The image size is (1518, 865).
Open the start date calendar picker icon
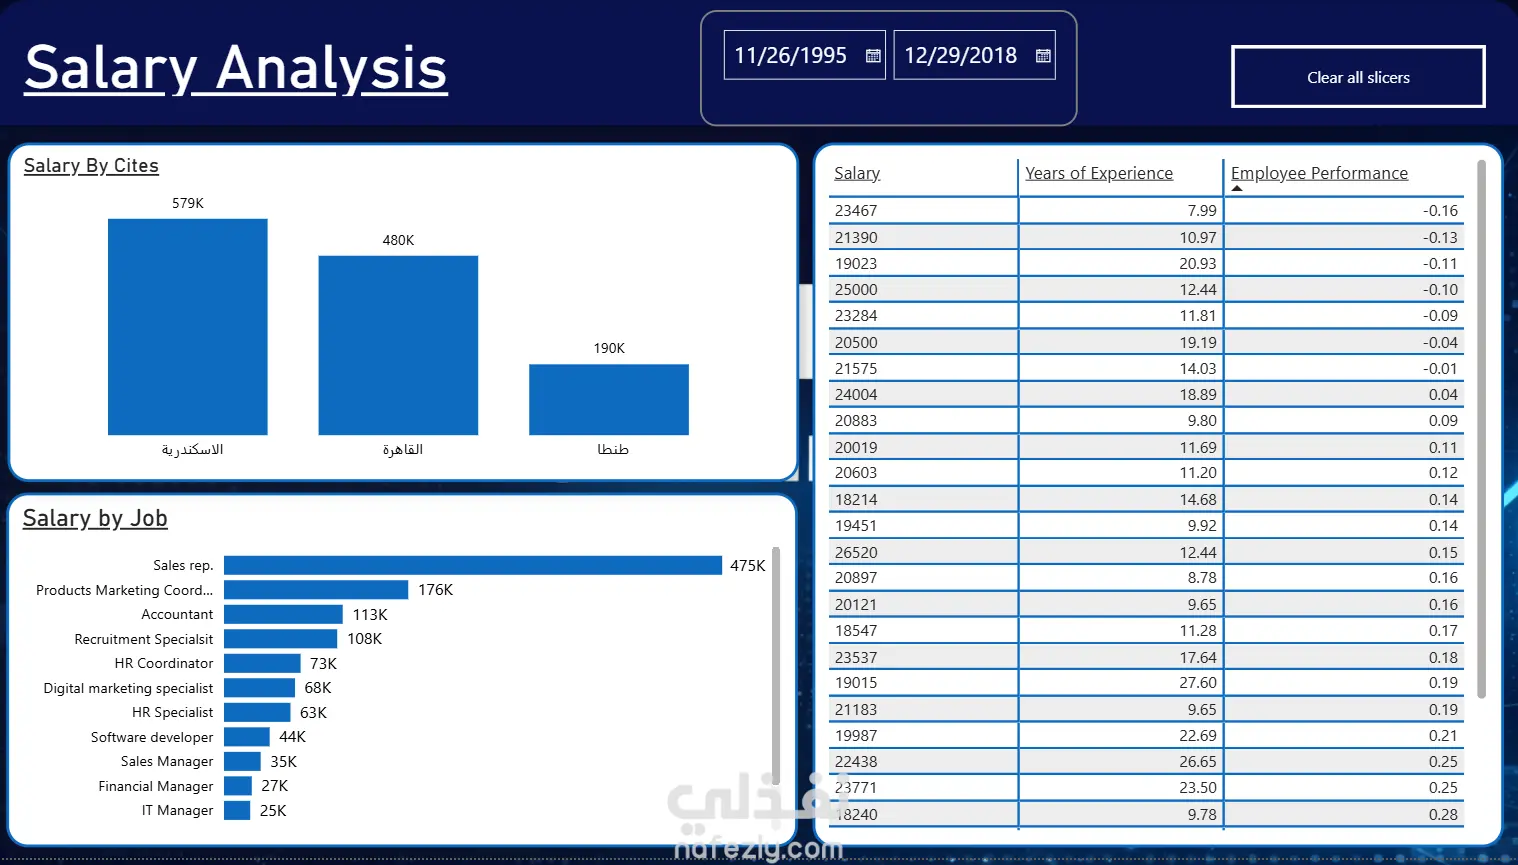coord(873,56)
